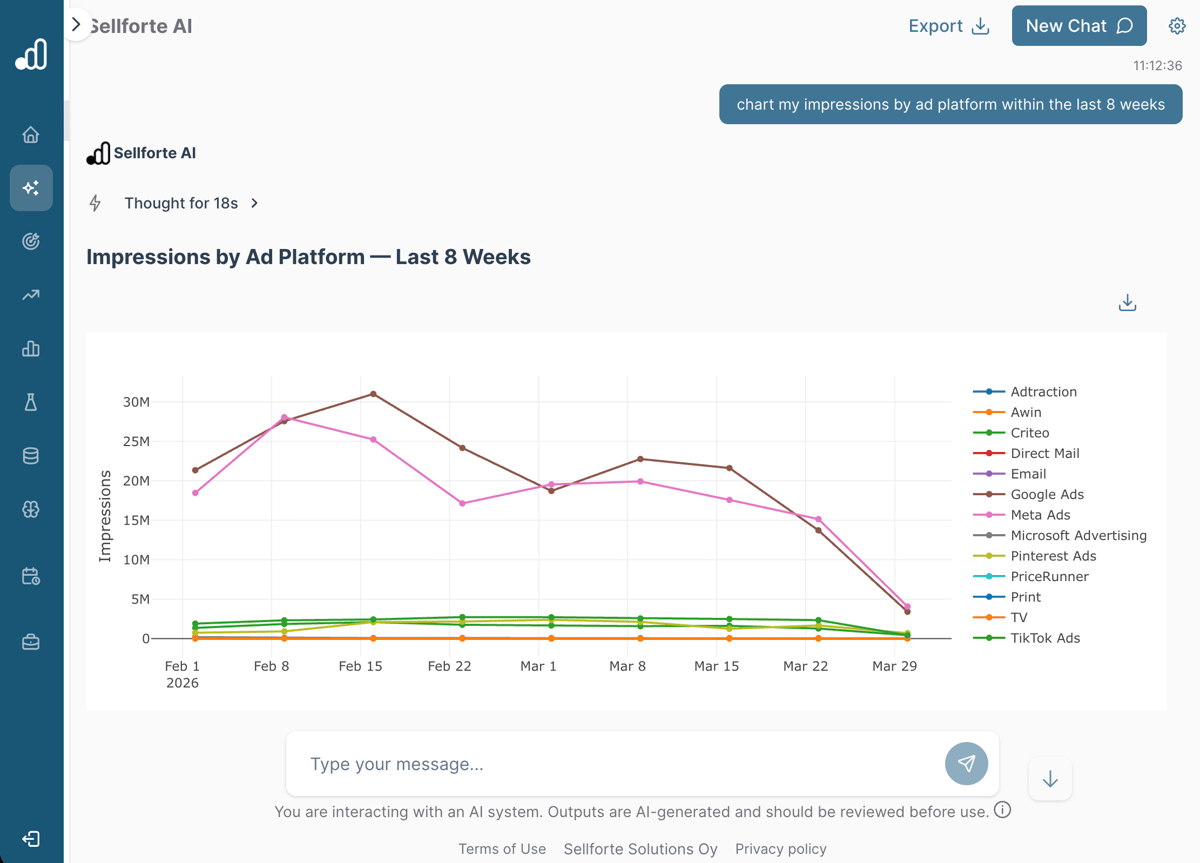Click the info icon beside AI disclaimer
The width and height of the screenshot is (1200, 863).
(1003, 810)
